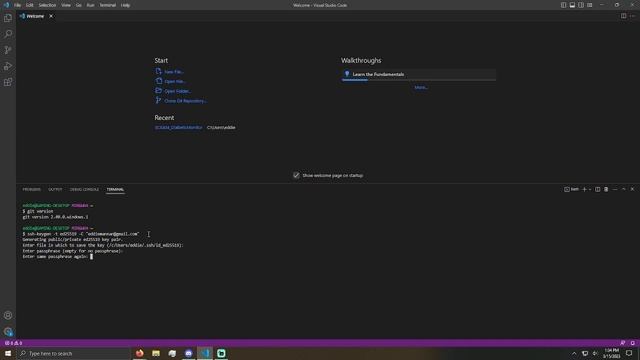Click the Clone Git Repository link
Image resolution: width=640 pixels, height=360 pixels.
tap(186, 101)
